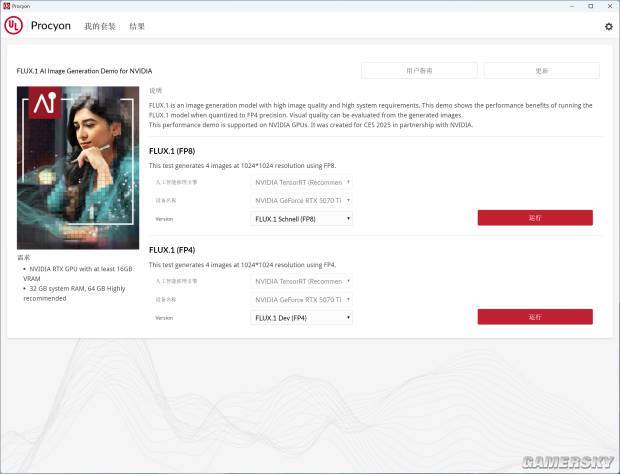The width and height of the screenshot is (620, 474).
Task: Click the 16GB VRAM requirement text
Action: (x=78, y=274)
